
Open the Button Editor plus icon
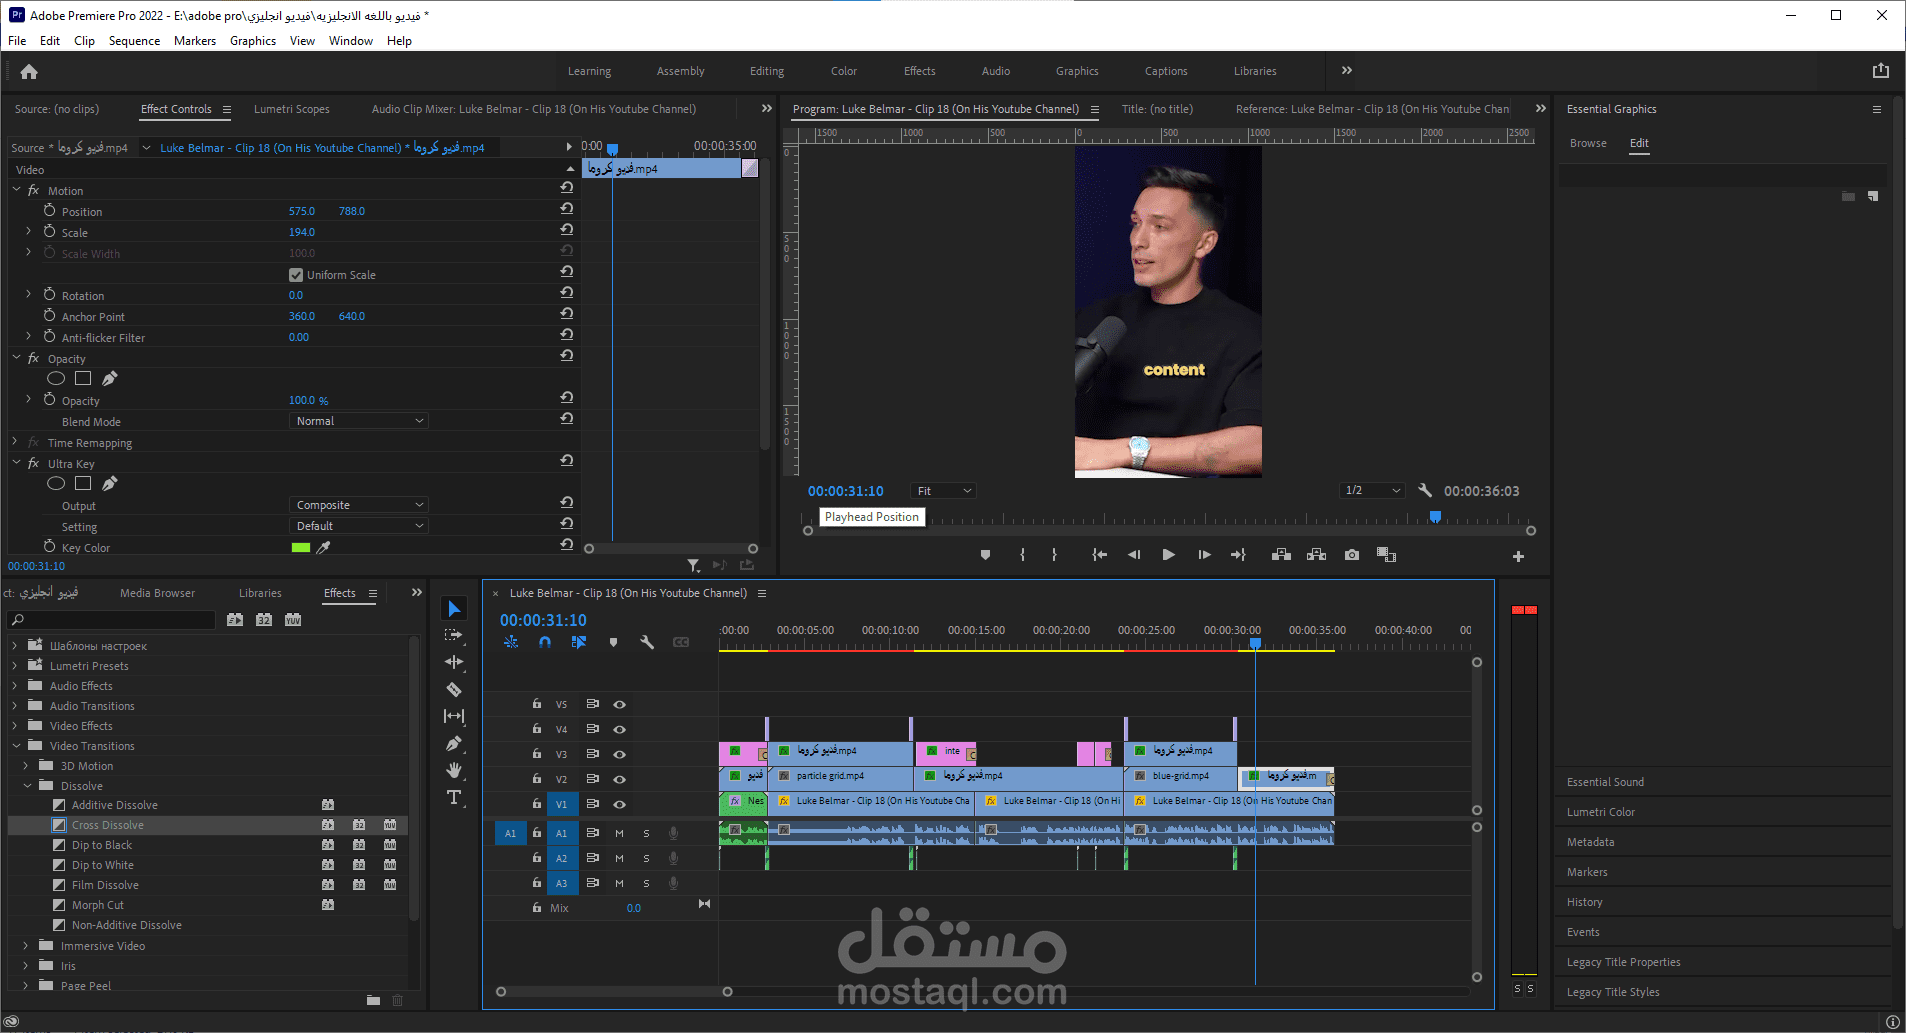[x=1518, y=556]
